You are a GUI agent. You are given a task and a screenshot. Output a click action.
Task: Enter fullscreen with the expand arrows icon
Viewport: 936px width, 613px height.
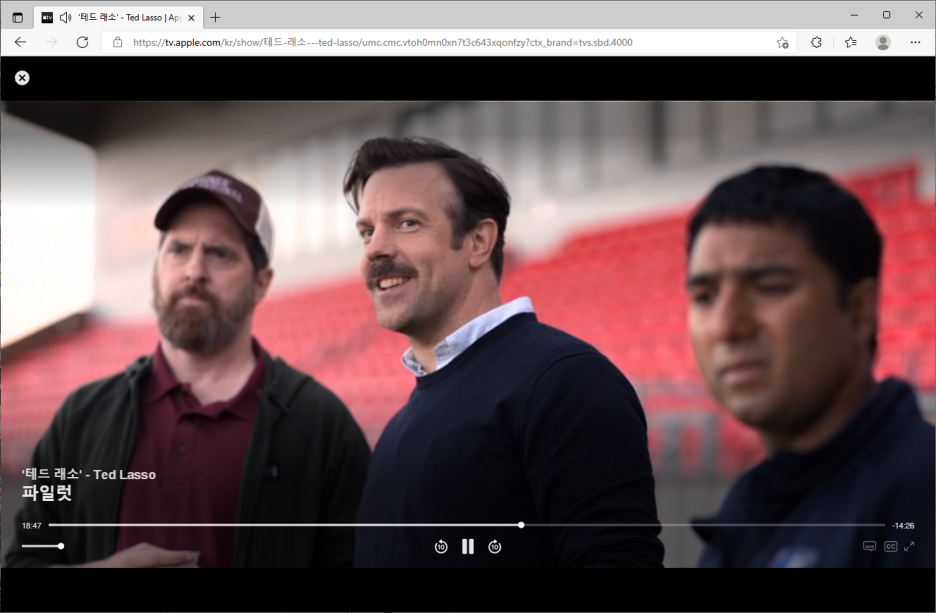(909, 547)
